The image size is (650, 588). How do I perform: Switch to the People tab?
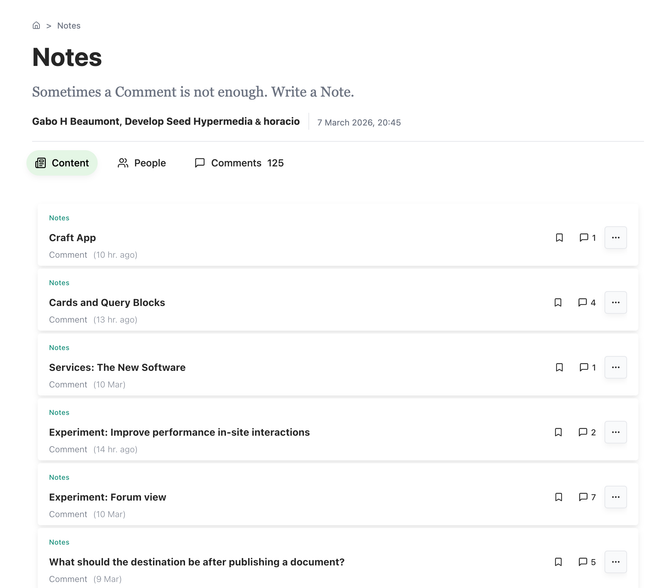[x=141, y=163]
